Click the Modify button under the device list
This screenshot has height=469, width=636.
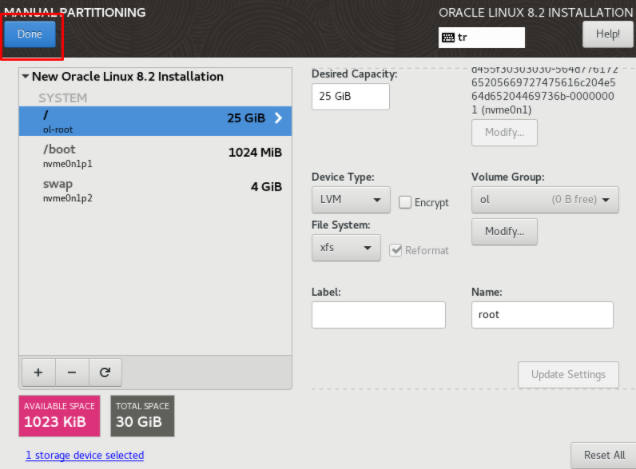[504, 132]
